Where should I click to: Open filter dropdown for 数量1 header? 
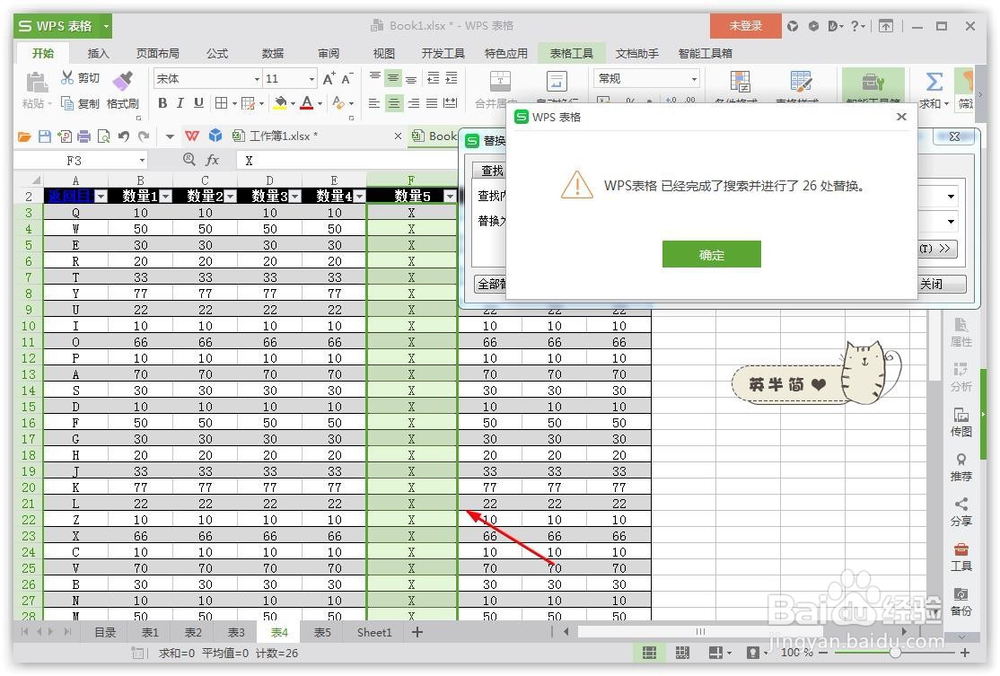click(166, 196)
